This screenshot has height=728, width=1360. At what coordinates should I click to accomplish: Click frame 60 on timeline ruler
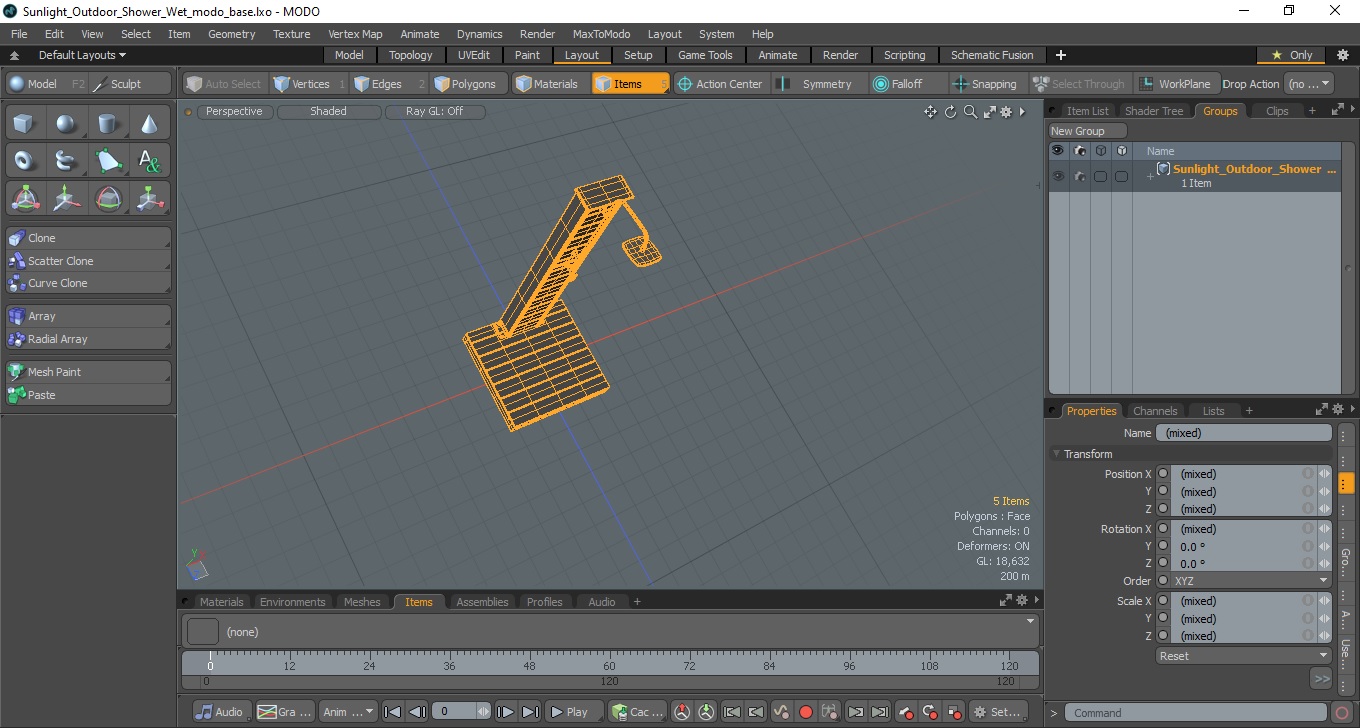coord(608,665)
